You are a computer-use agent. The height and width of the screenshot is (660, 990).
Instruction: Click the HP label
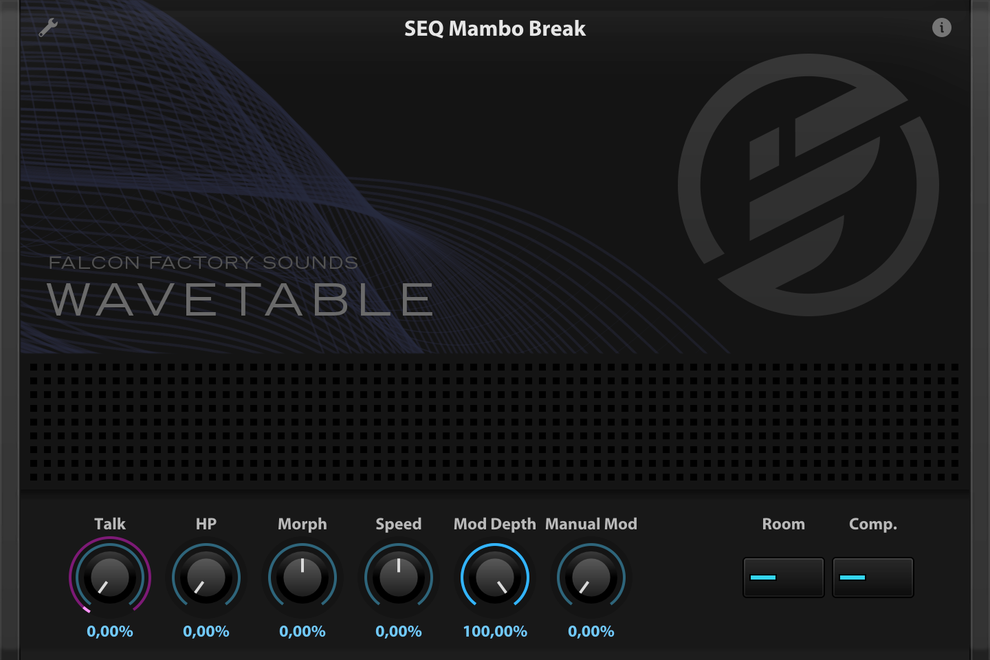(x=206, y=524)
